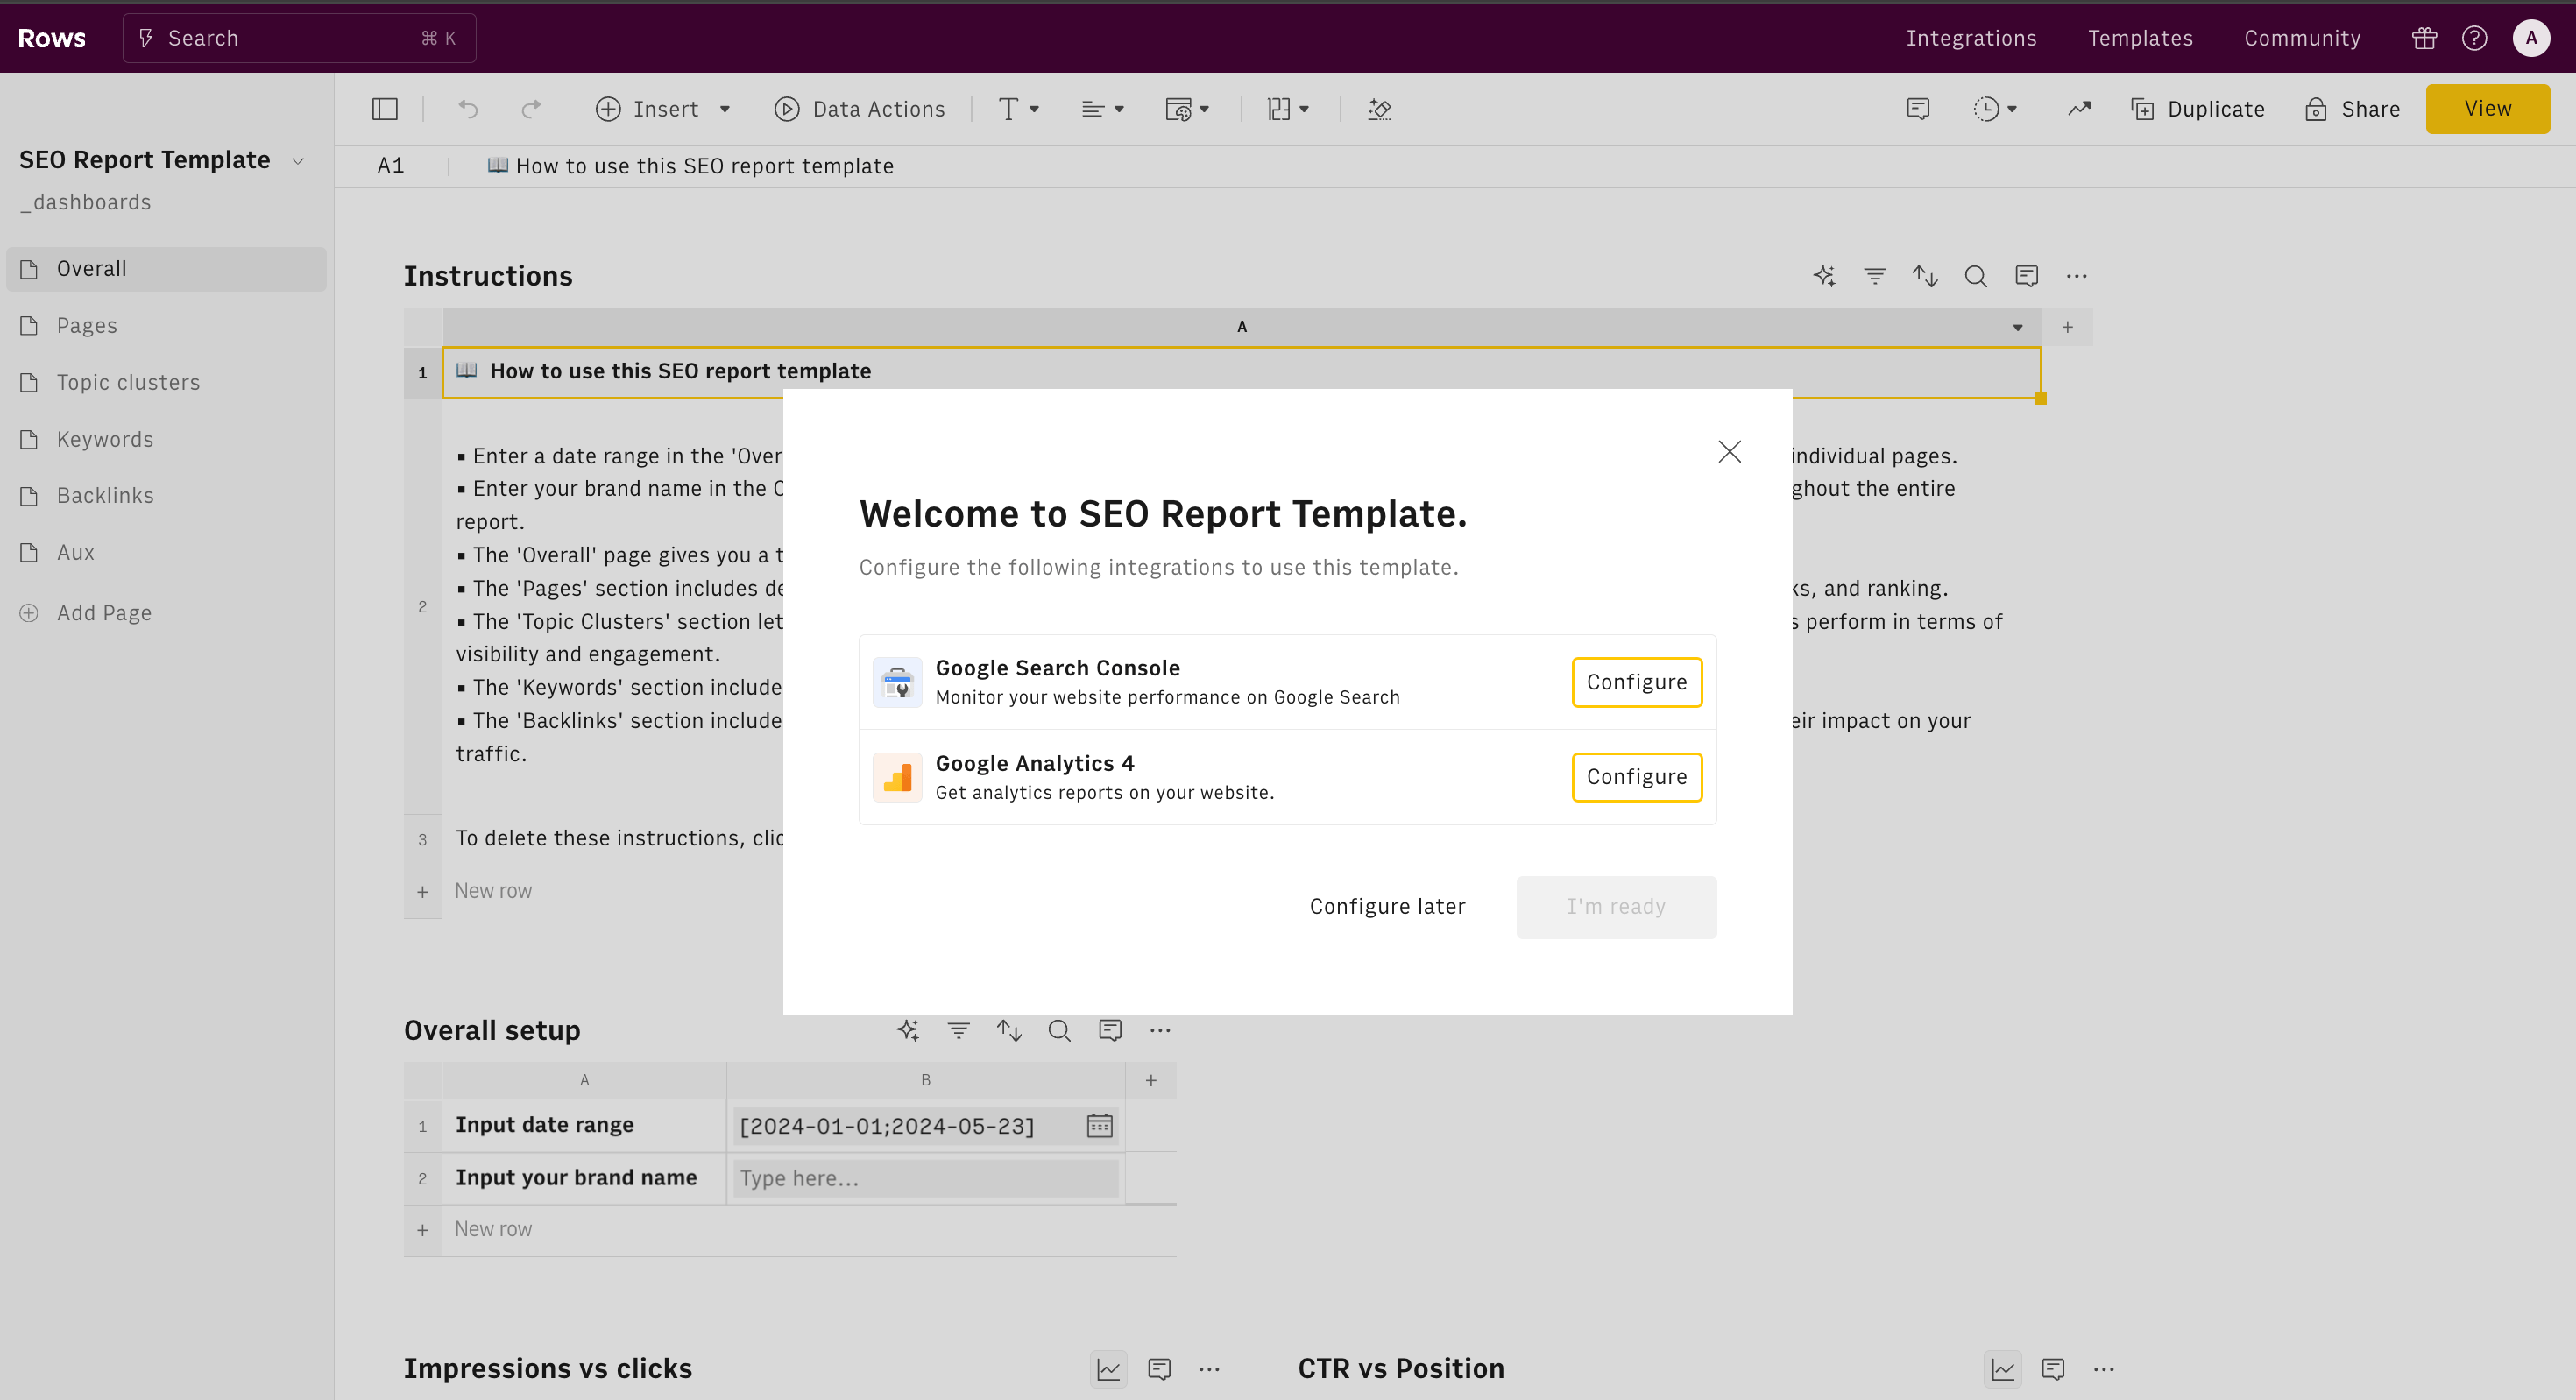Open history clock dropdown
2576x1400 pixels.
tap(1995, 109)
